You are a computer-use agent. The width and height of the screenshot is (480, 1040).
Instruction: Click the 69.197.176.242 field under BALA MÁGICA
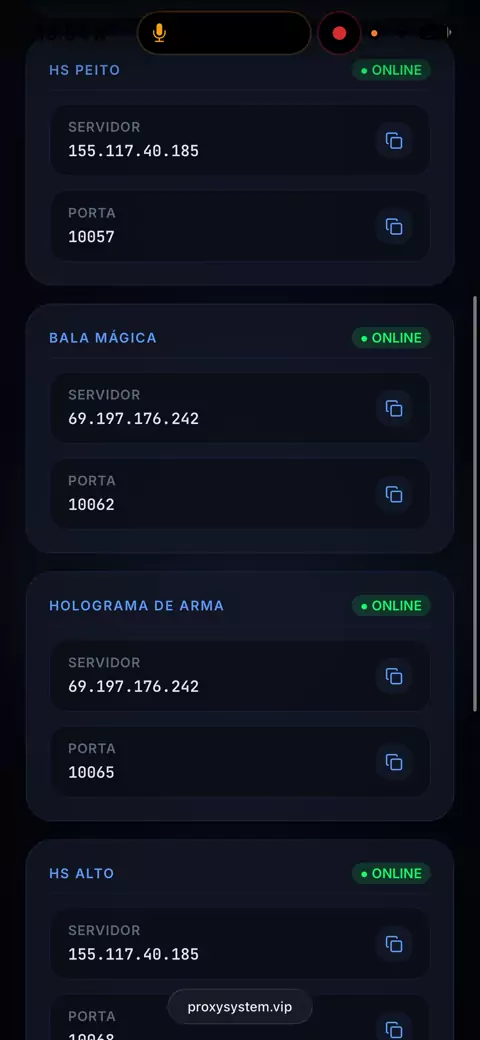coord(240,407)
